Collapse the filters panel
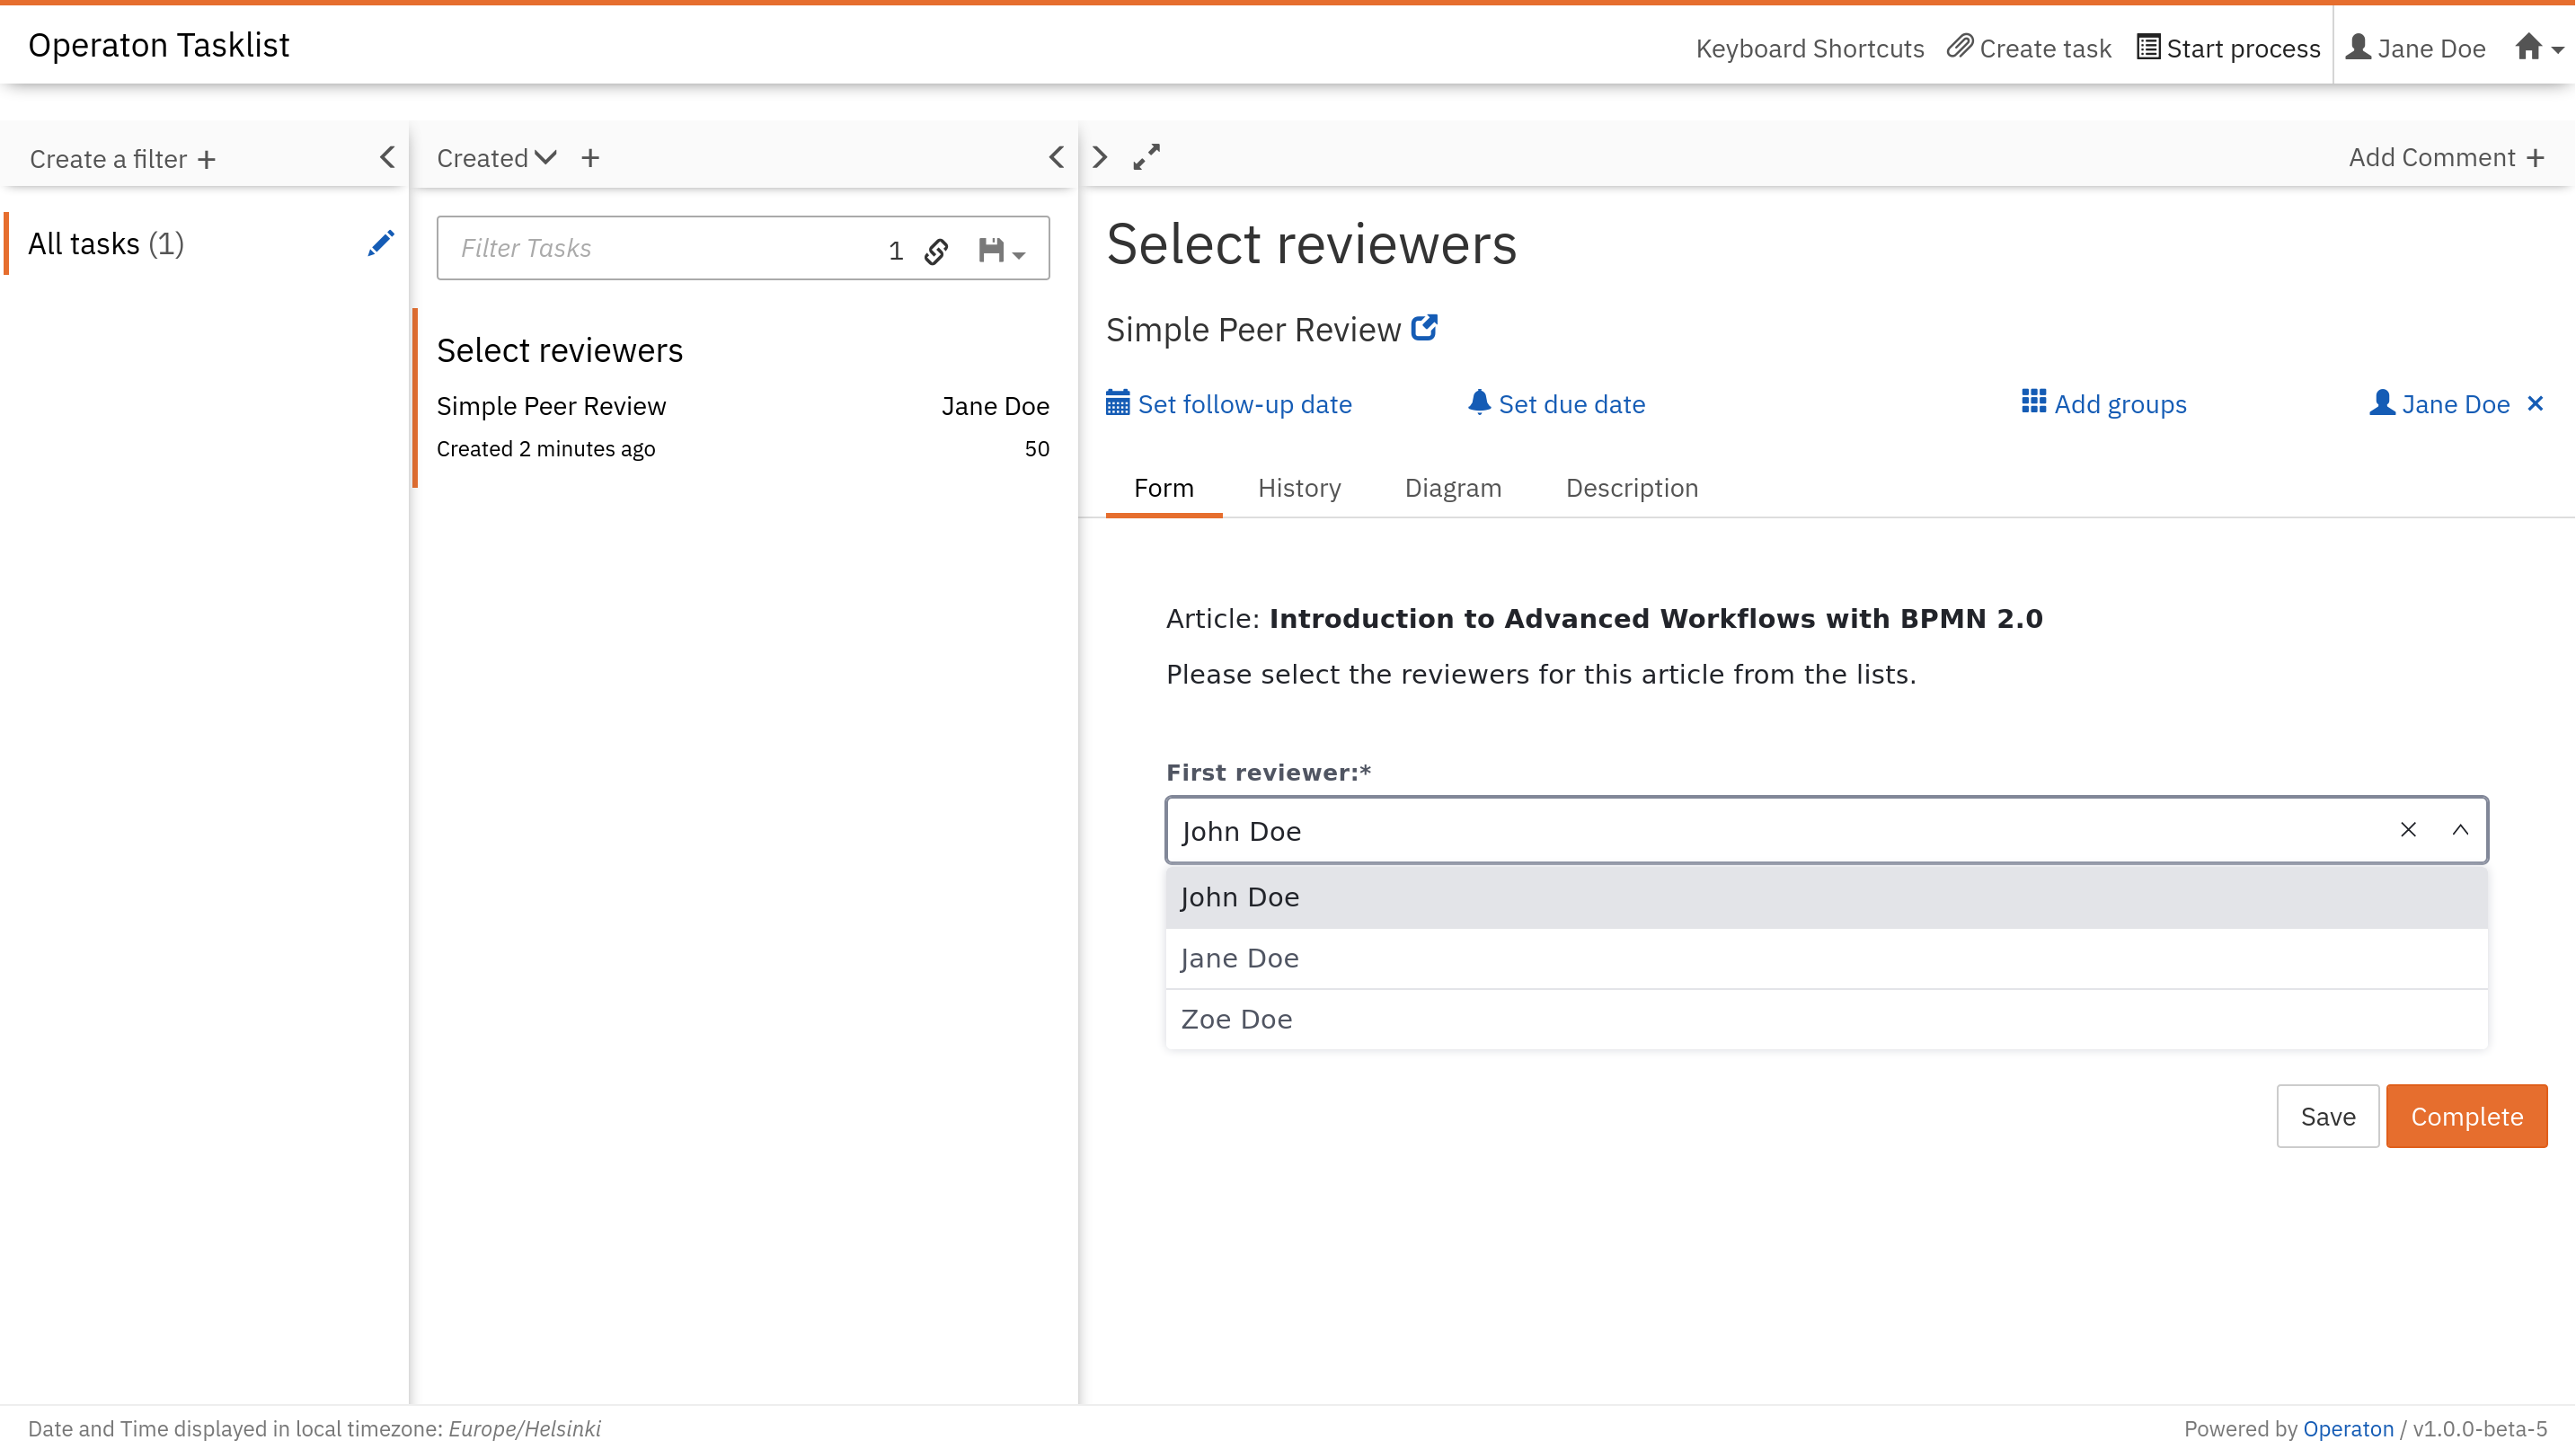Screen dimensions: 2576x1449 (x=387, y=158)
